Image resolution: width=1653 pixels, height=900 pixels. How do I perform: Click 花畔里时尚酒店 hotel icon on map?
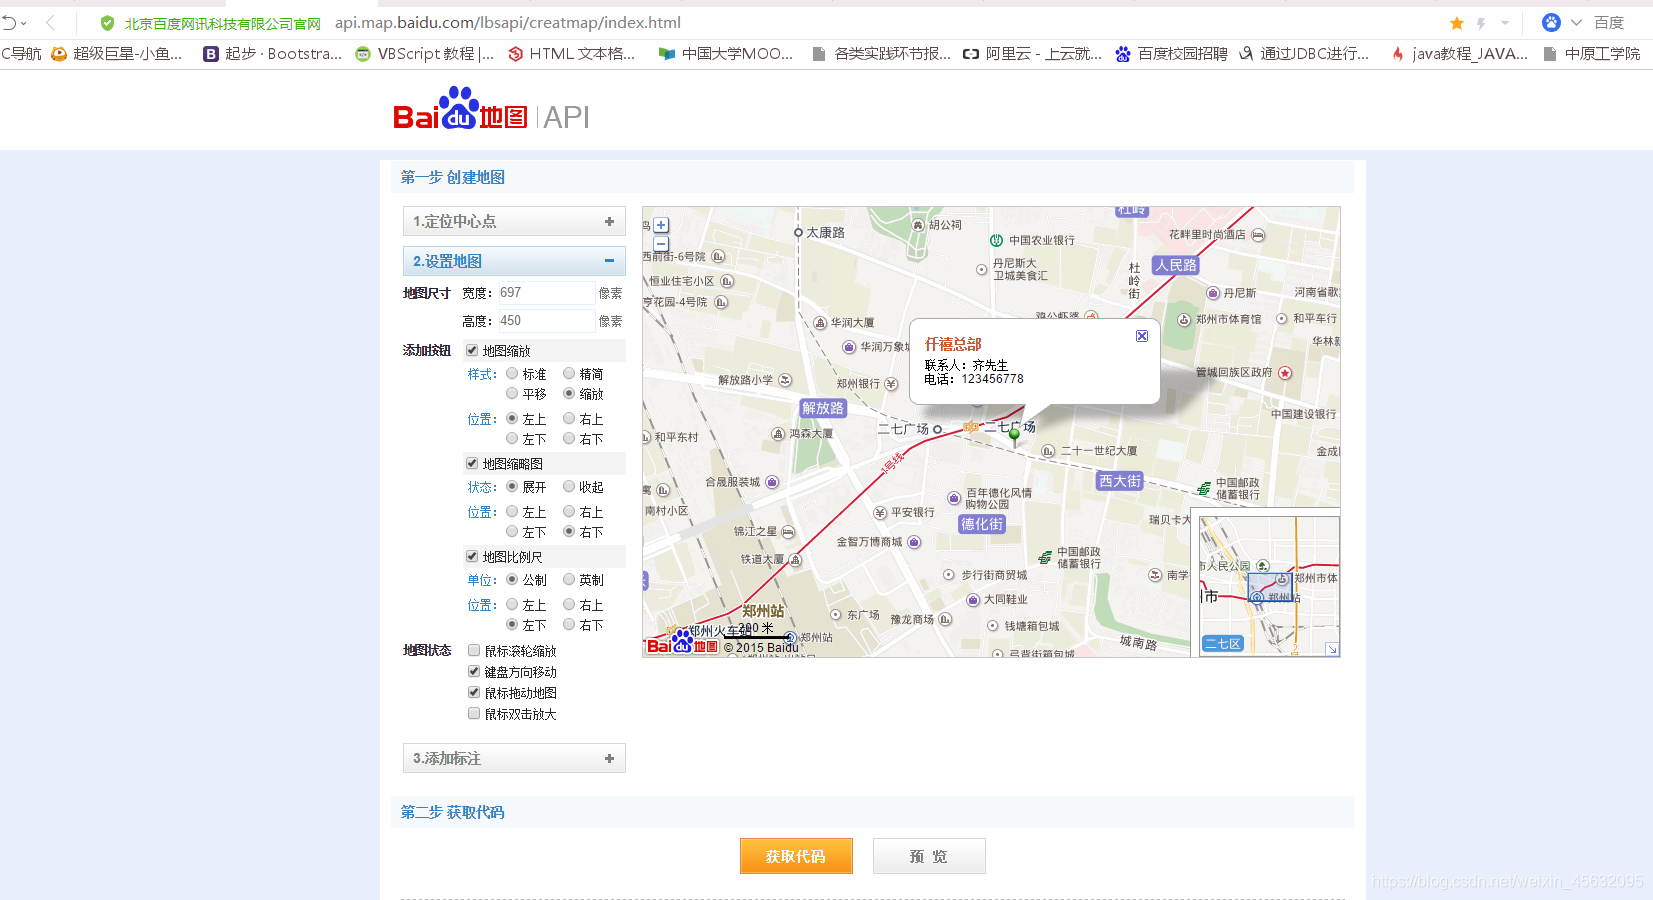pos(1258,235)
